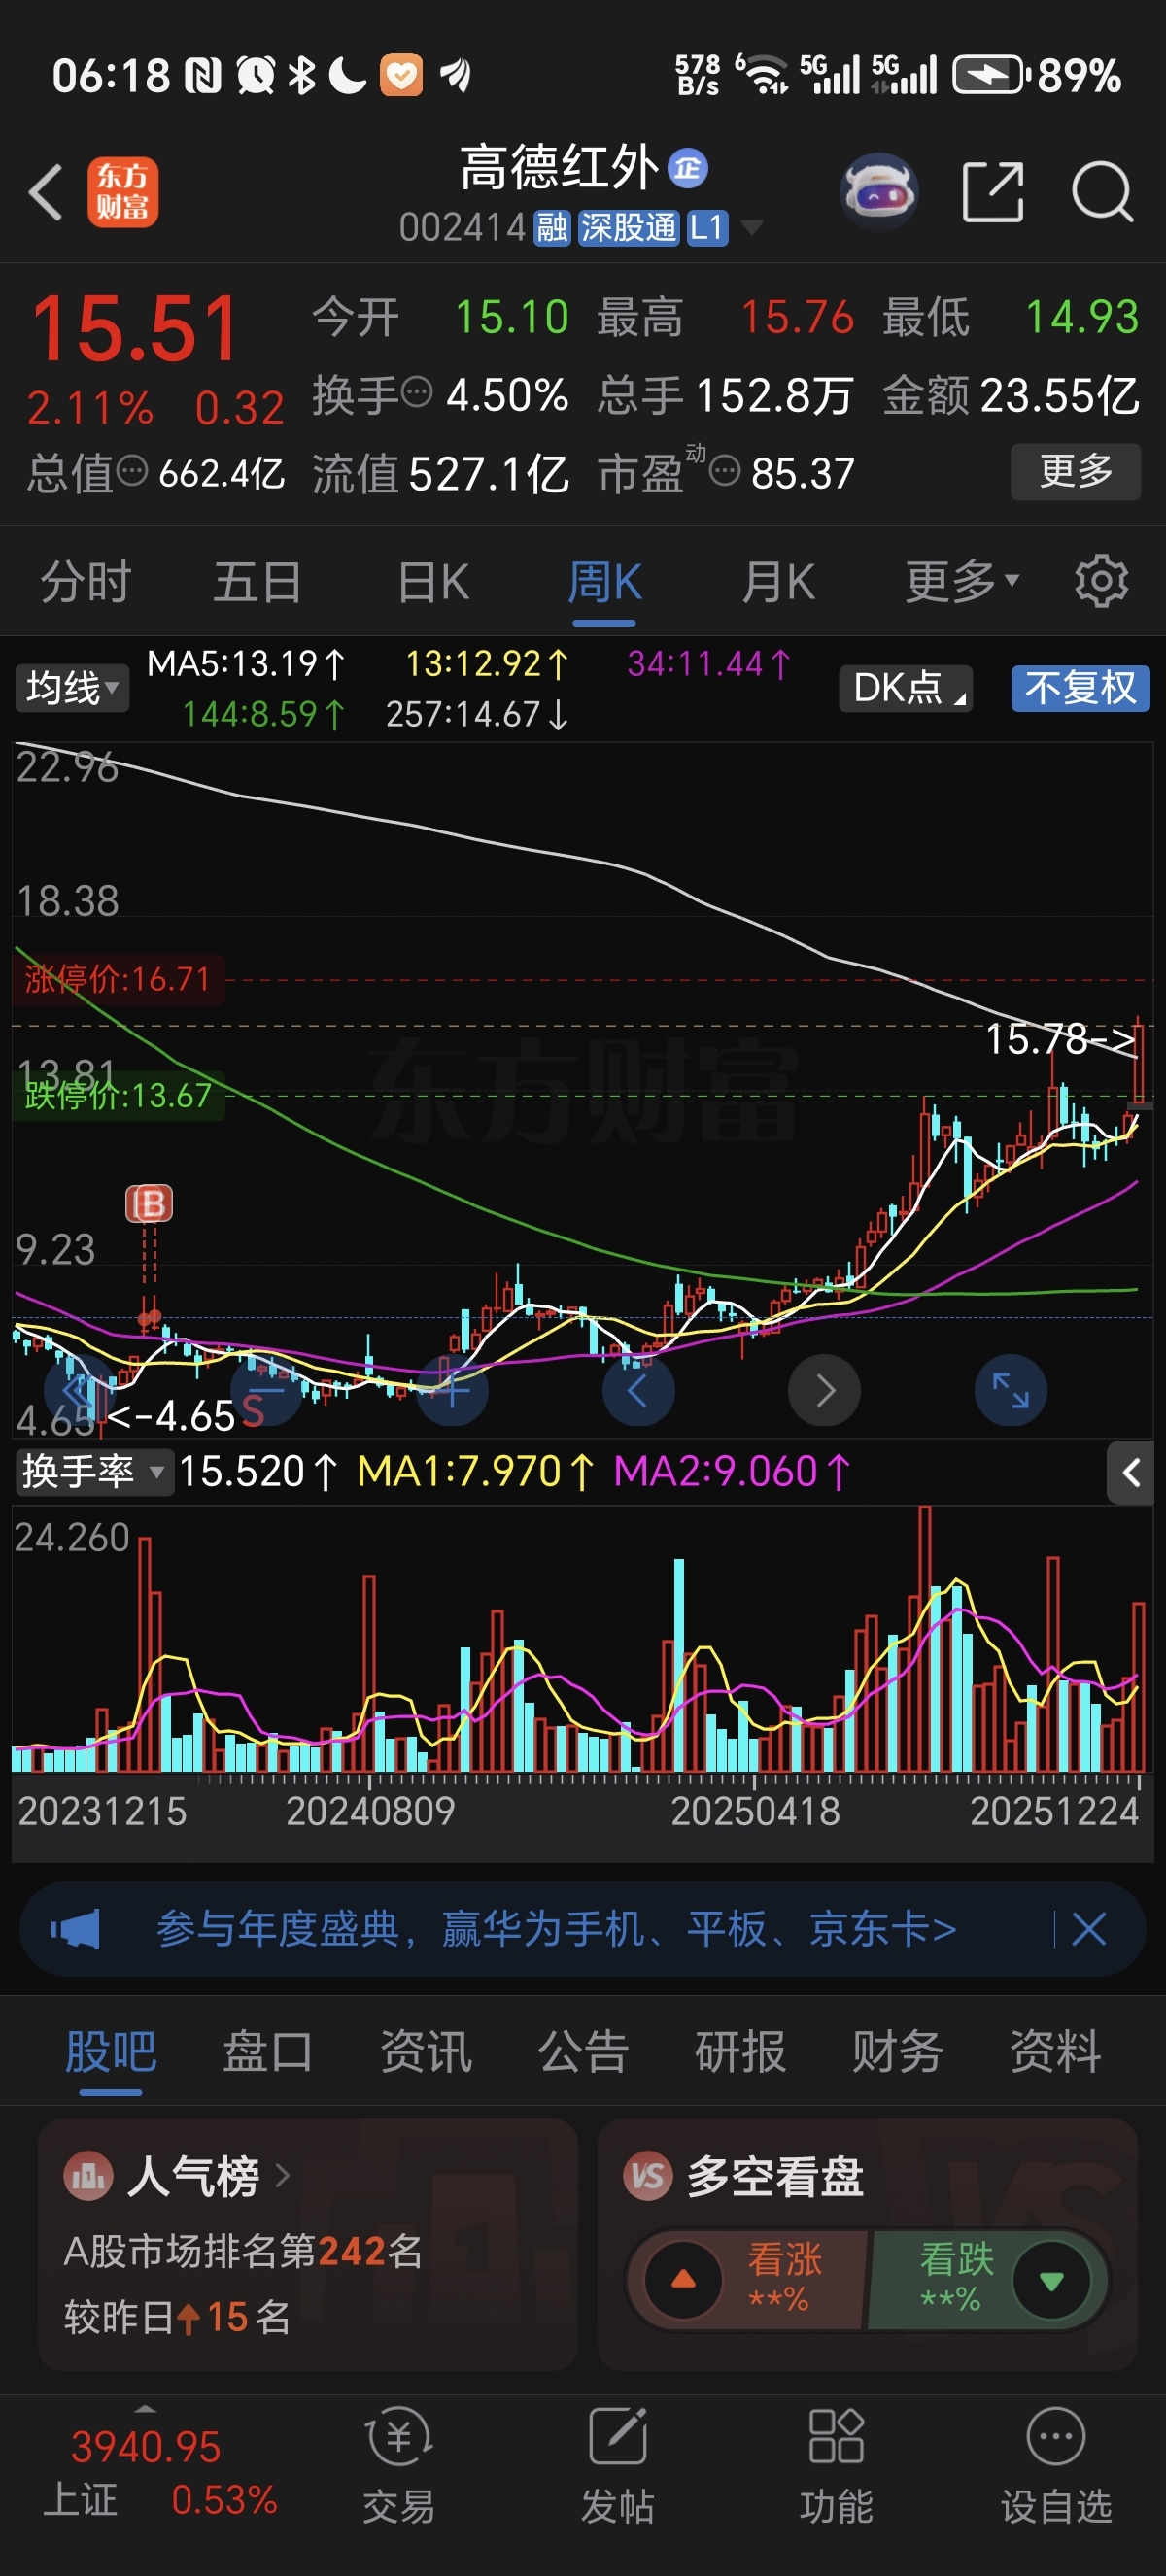Tap the VS 多空看盘 icon
The height and width of the screenshot is (2576, 1166).
(x=647, y=2176)
